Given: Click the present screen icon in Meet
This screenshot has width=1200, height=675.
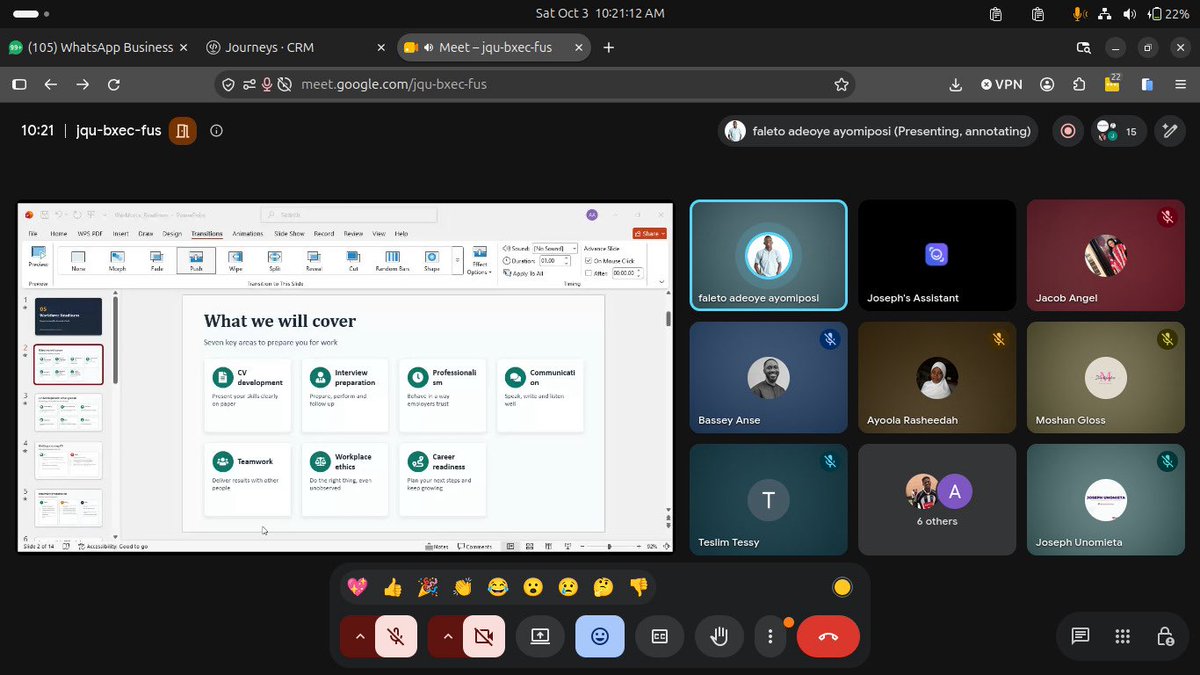Looking at the screenshot, I should 540,636.
